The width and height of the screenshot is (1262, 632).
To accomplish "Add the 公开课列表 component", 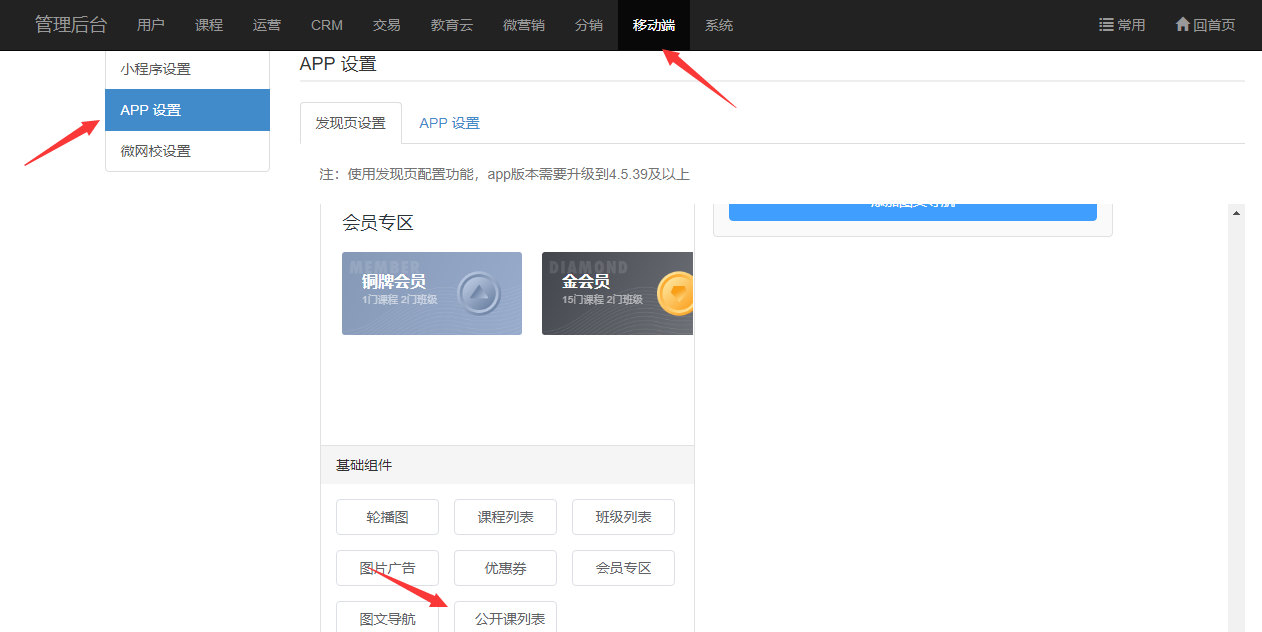I will [505, 618].
